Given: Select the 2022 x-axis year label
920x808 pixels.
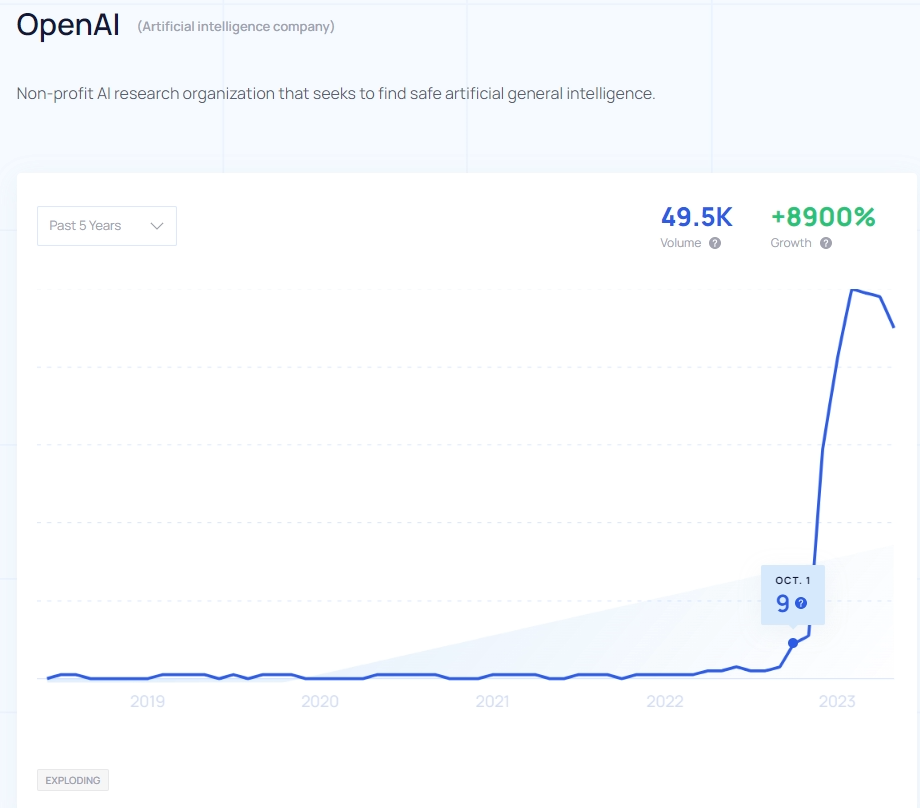Looking at the screenshot, I should [x=665, y=701].
